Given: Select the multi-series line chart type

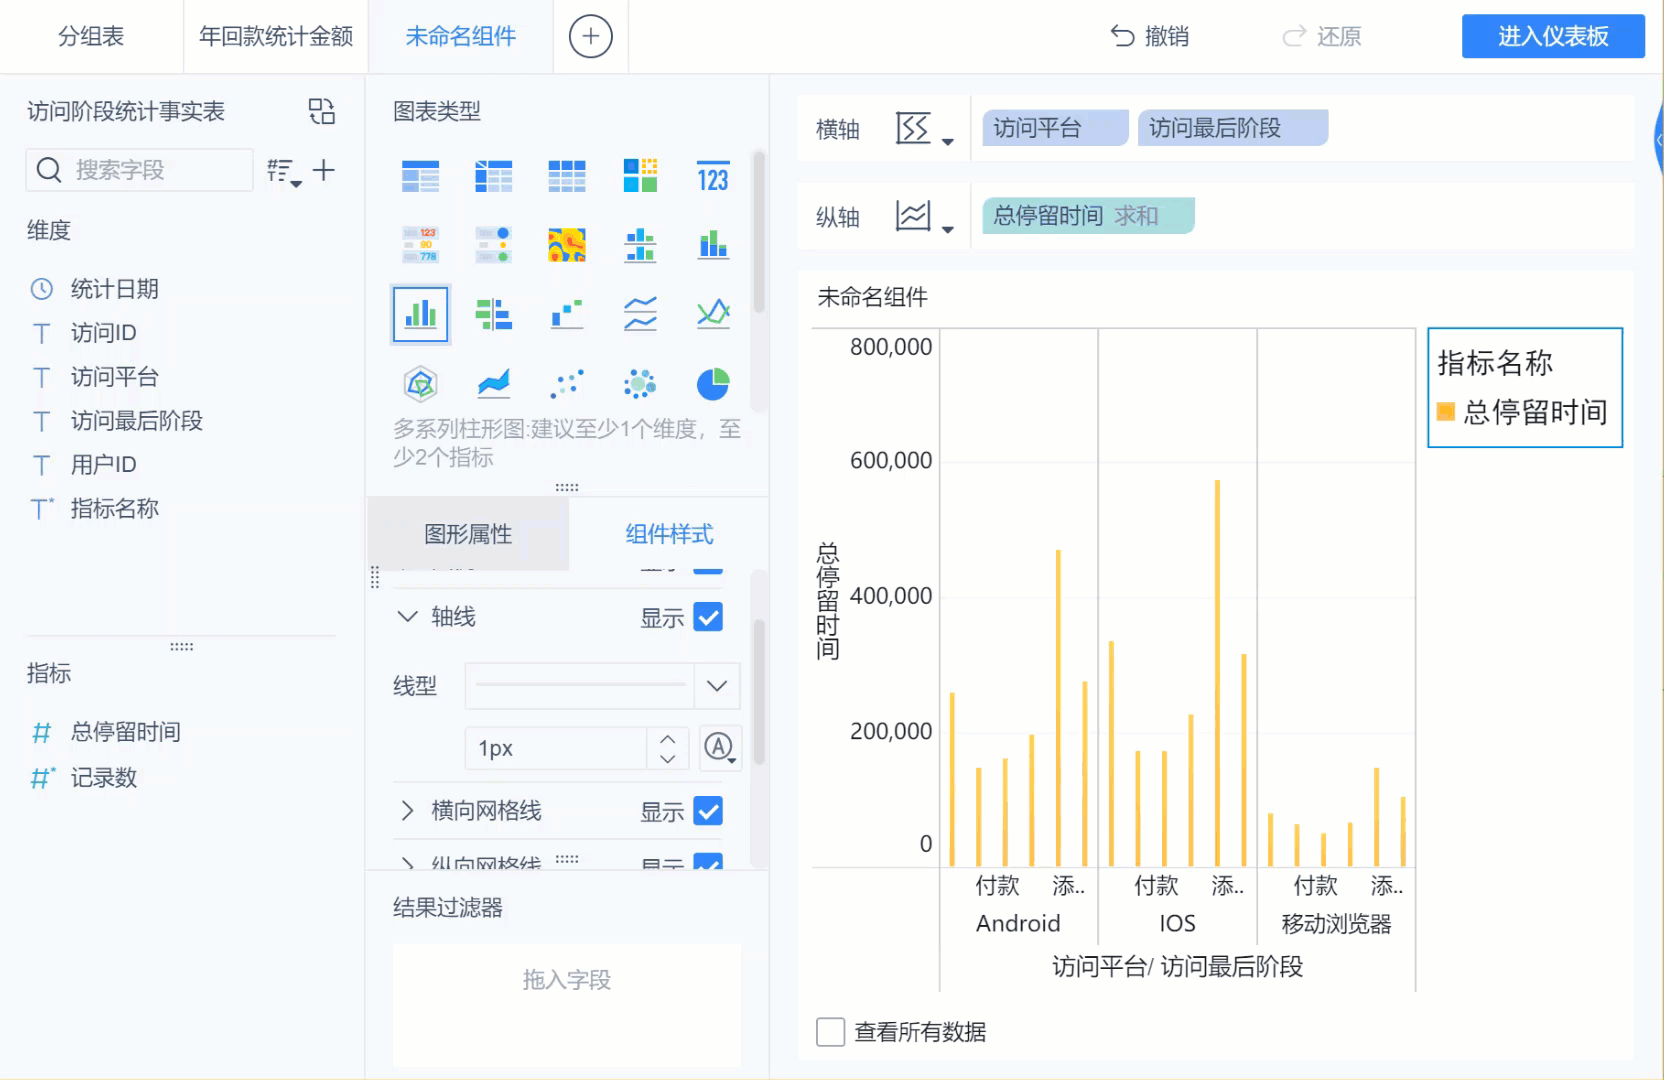Looking at the screenshot, I should pos(713,314).
